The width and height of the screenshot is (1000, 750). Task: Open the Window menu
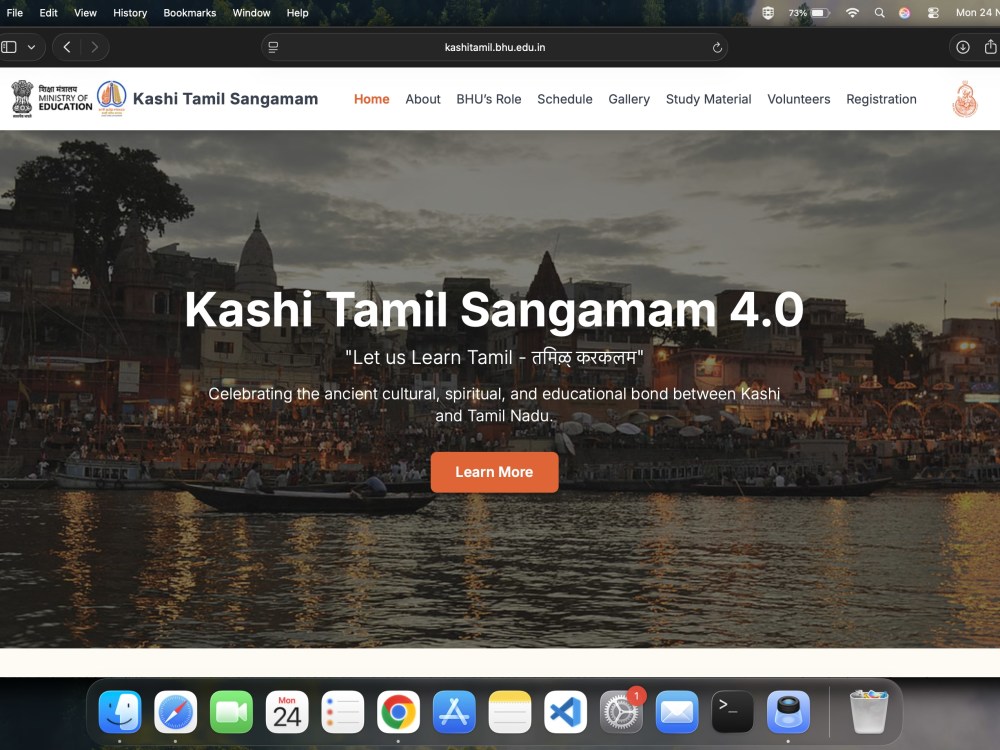pos(251,13)
